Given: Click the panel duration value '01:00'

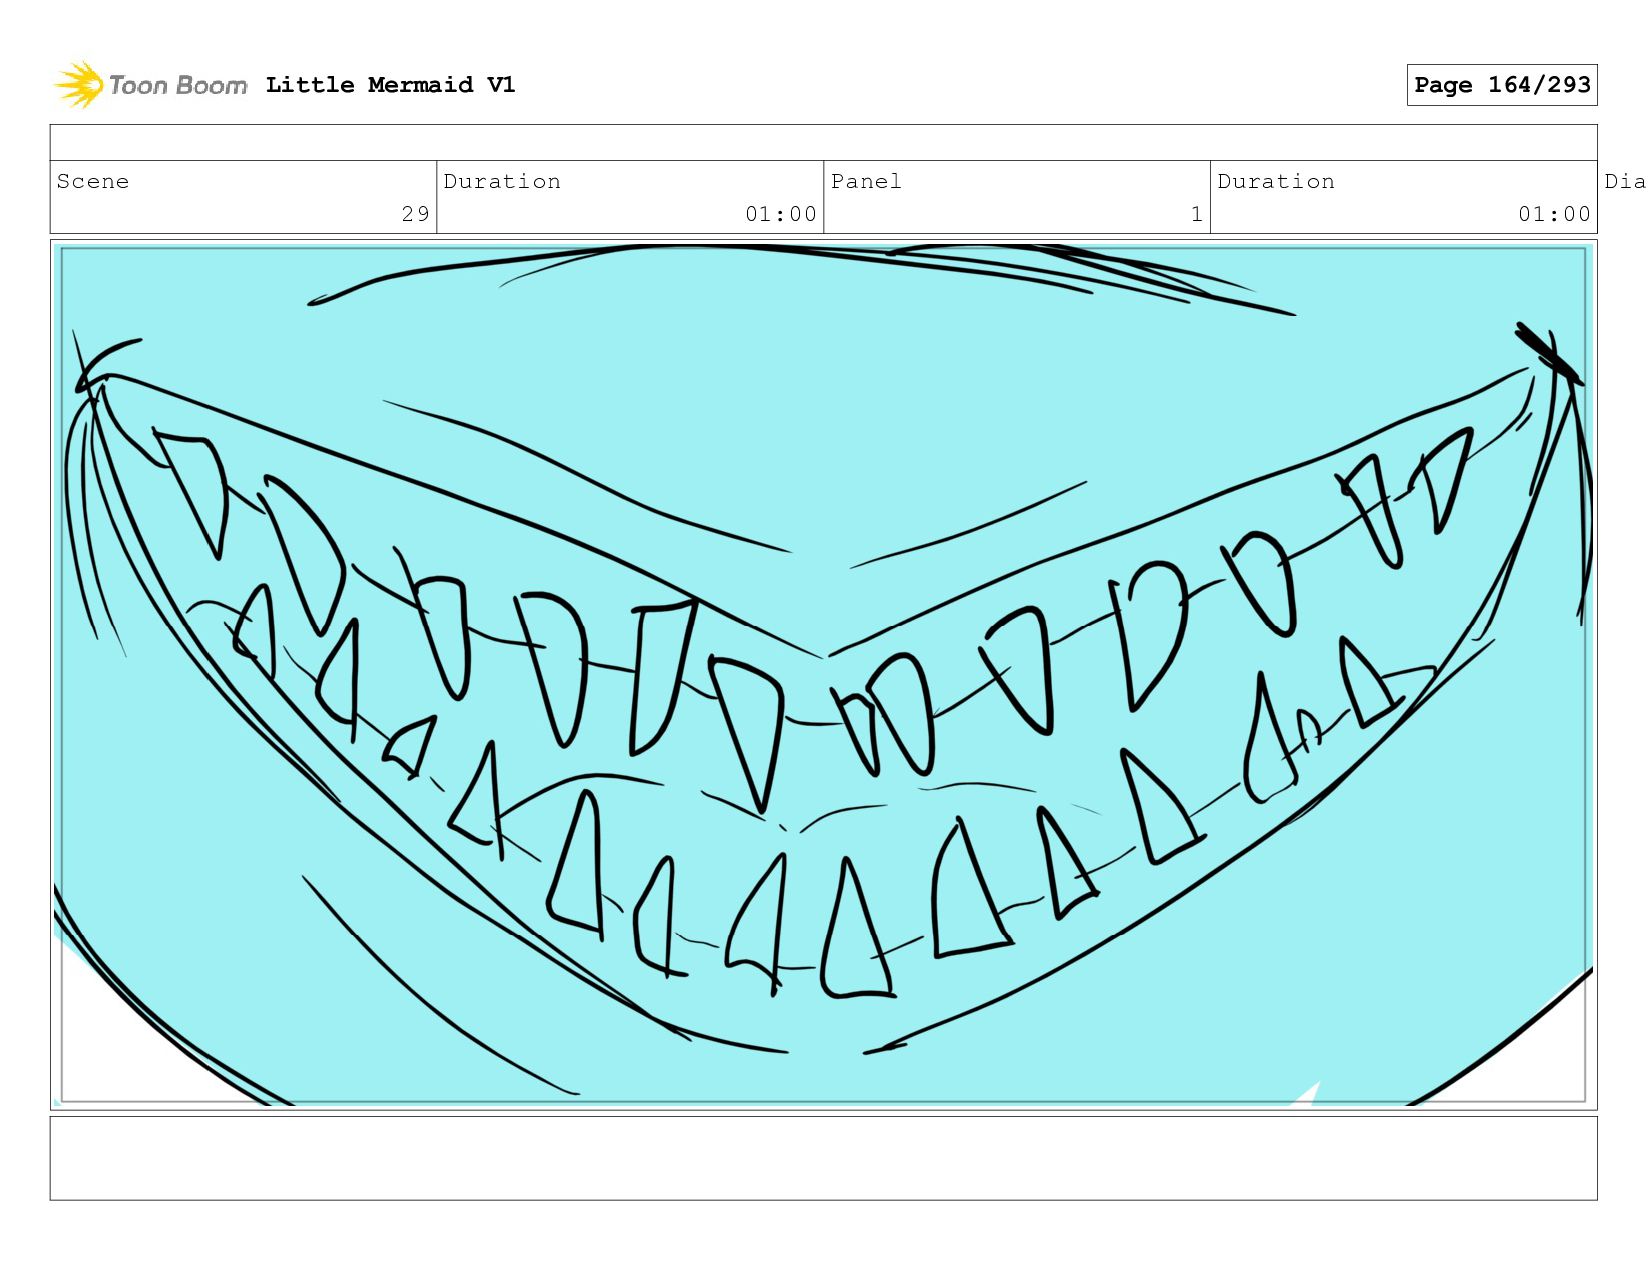Looking at the screenshot, I should [1554, 214].
